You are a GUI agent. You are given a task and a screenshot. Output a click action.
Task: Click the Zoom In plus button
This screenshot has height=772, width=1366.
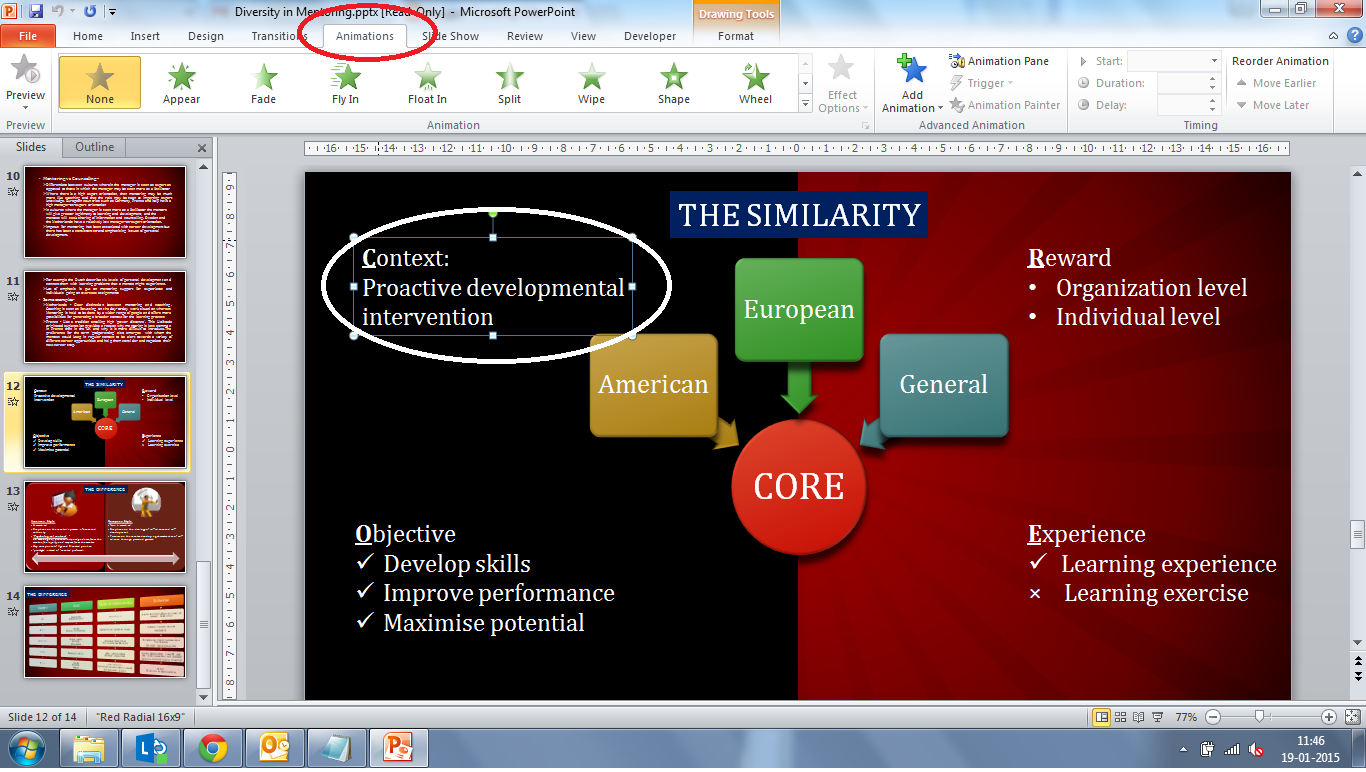tap(1329, 717)
